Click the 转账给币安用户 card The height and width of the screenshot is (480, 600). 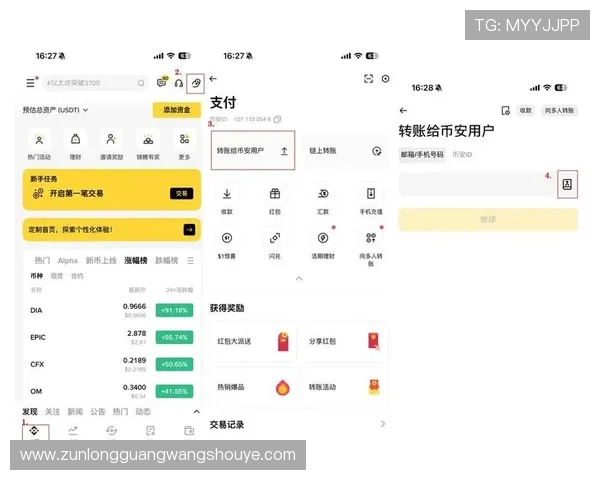[253, 150]
